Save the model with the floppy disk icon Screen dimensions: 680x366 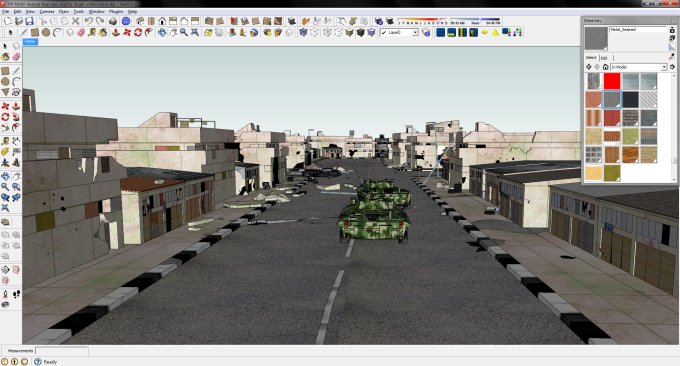coord(29,21)
